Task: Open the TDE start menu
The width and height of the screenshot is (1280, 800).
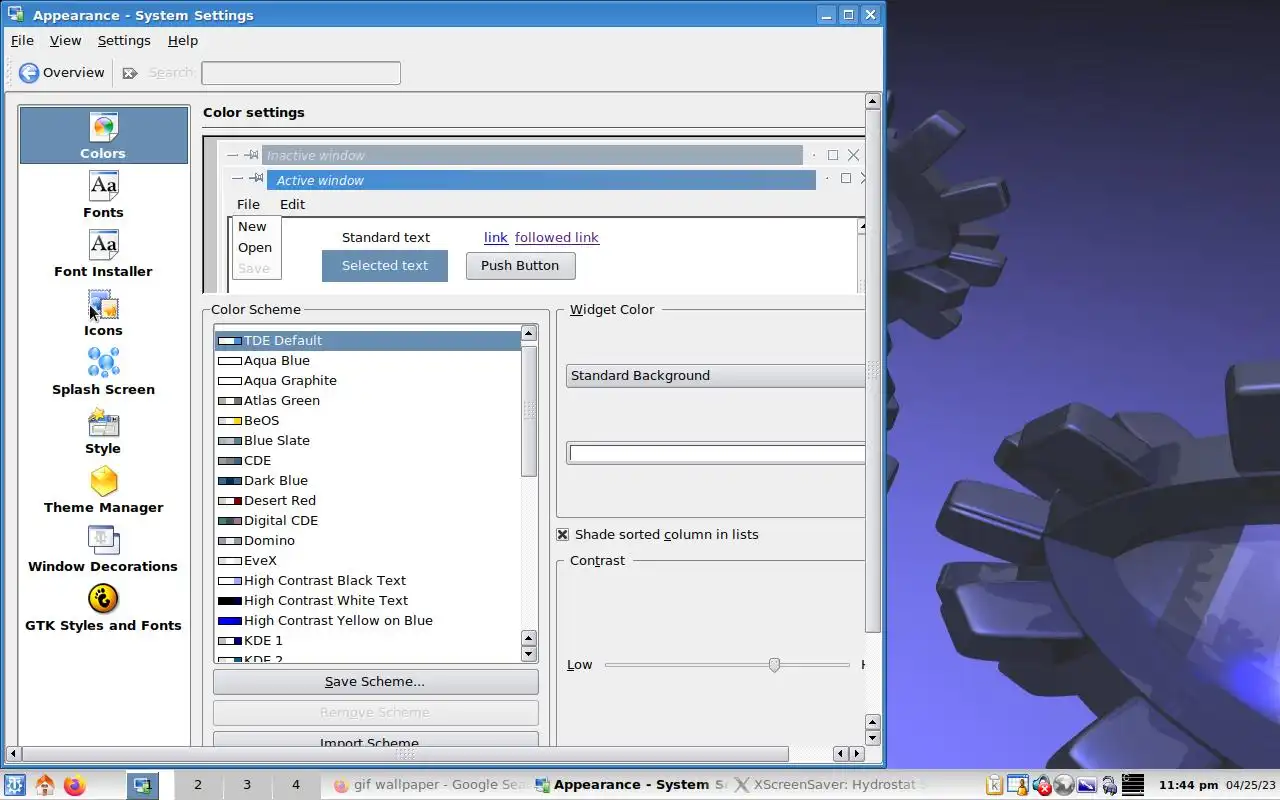Action: [x=15, y=785]
